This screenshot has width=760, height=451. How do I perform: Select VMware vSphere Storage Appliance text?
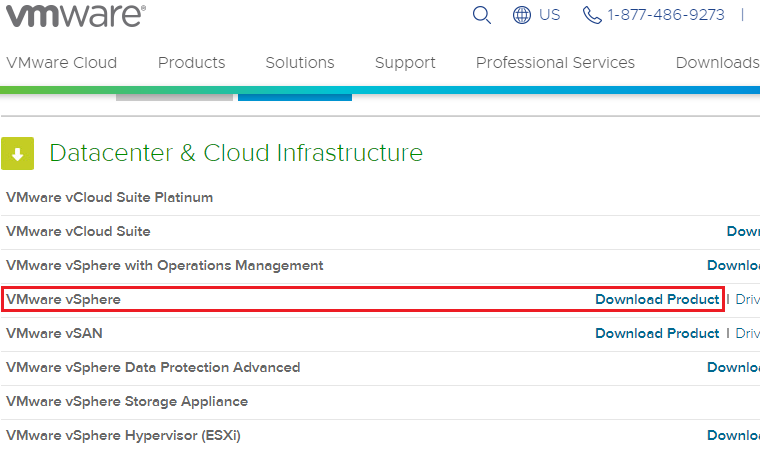(x=127, y=402)
